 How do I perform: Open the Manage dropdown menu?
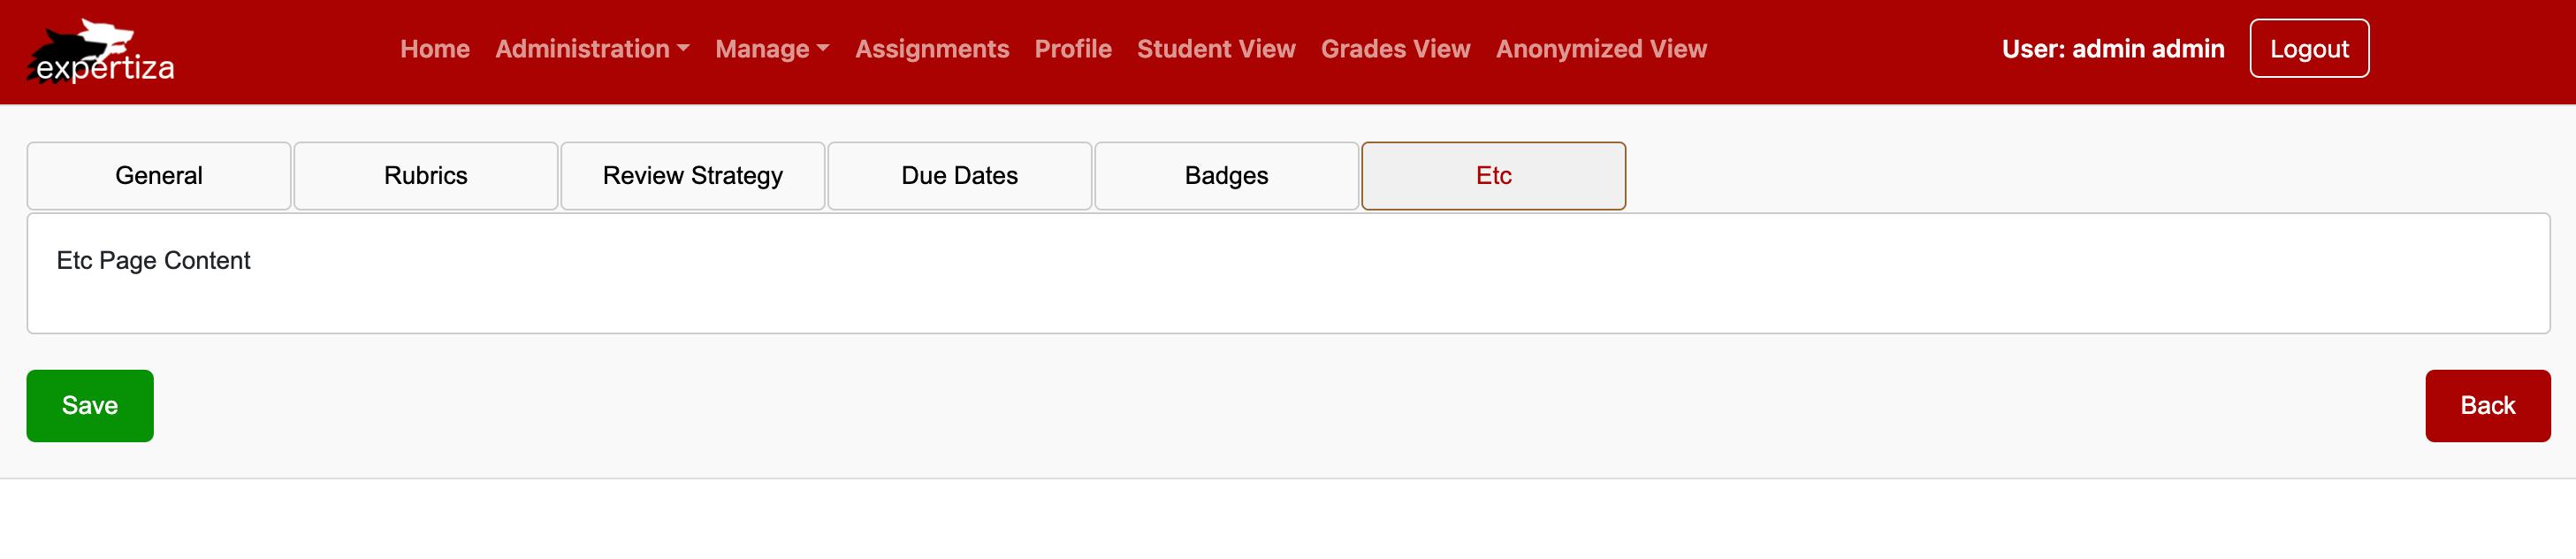tap(771, 49)
